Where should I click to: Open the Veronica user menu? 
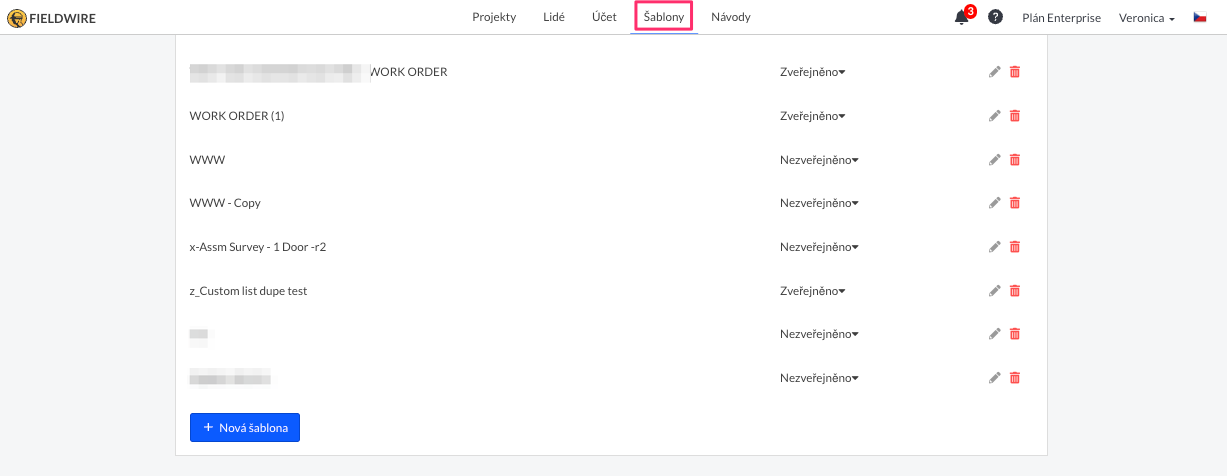[1146, 17]
